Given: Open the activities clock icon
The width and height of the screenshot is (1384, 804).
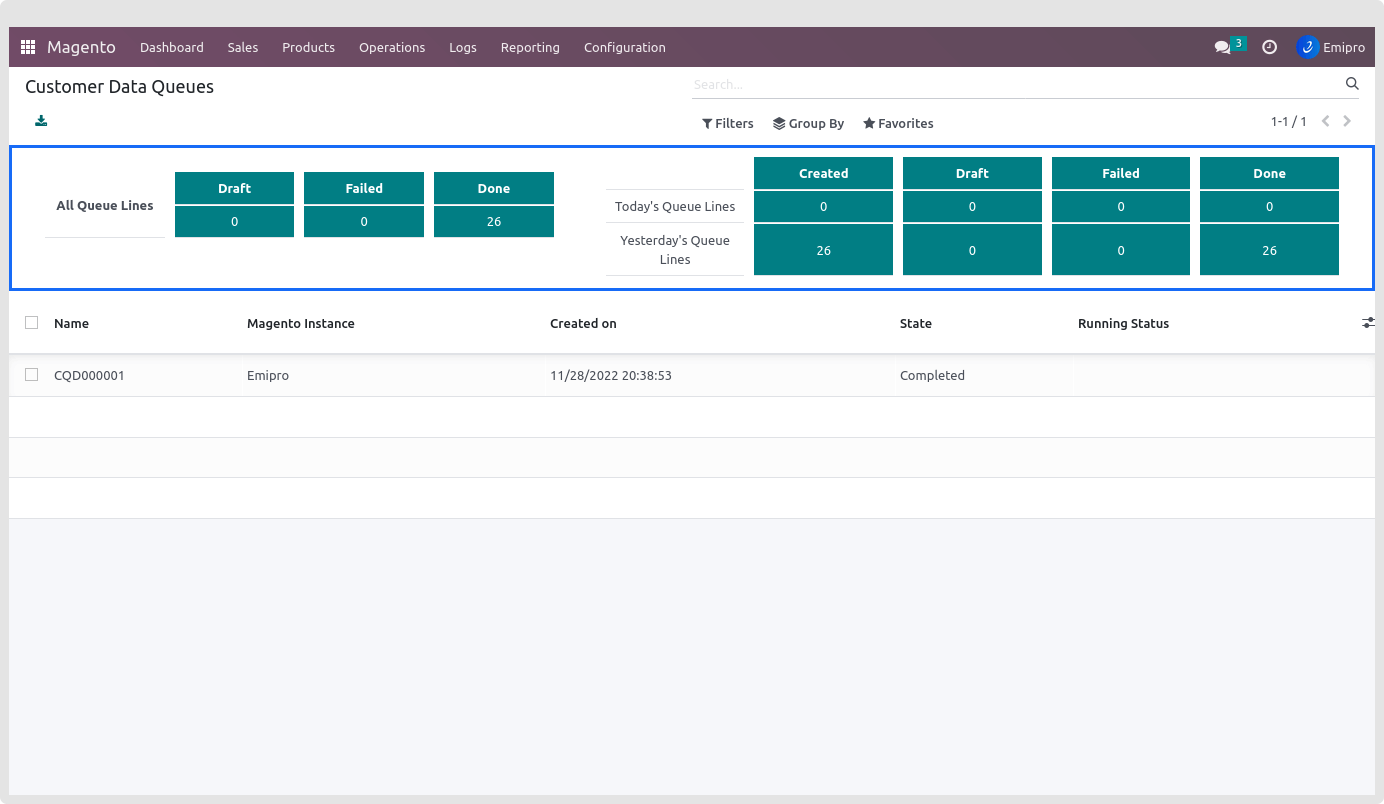Looking at the screenshot, I should tap(1269, 47).
